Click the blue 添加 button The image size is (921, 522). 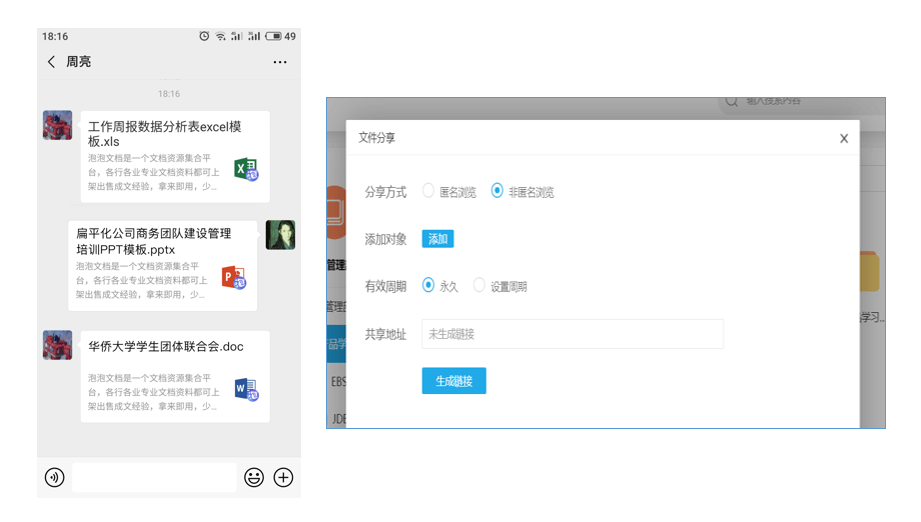[438, 239]
